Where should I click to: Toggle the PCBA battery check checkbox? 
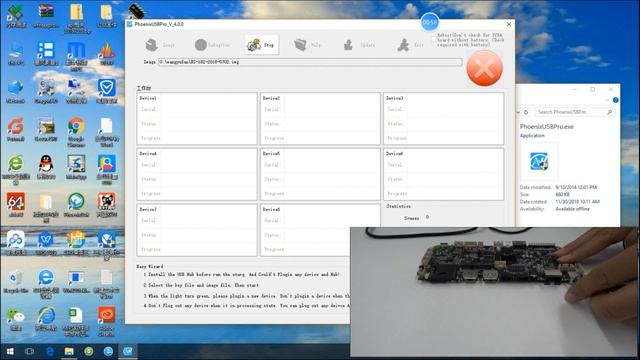[434, 40]
